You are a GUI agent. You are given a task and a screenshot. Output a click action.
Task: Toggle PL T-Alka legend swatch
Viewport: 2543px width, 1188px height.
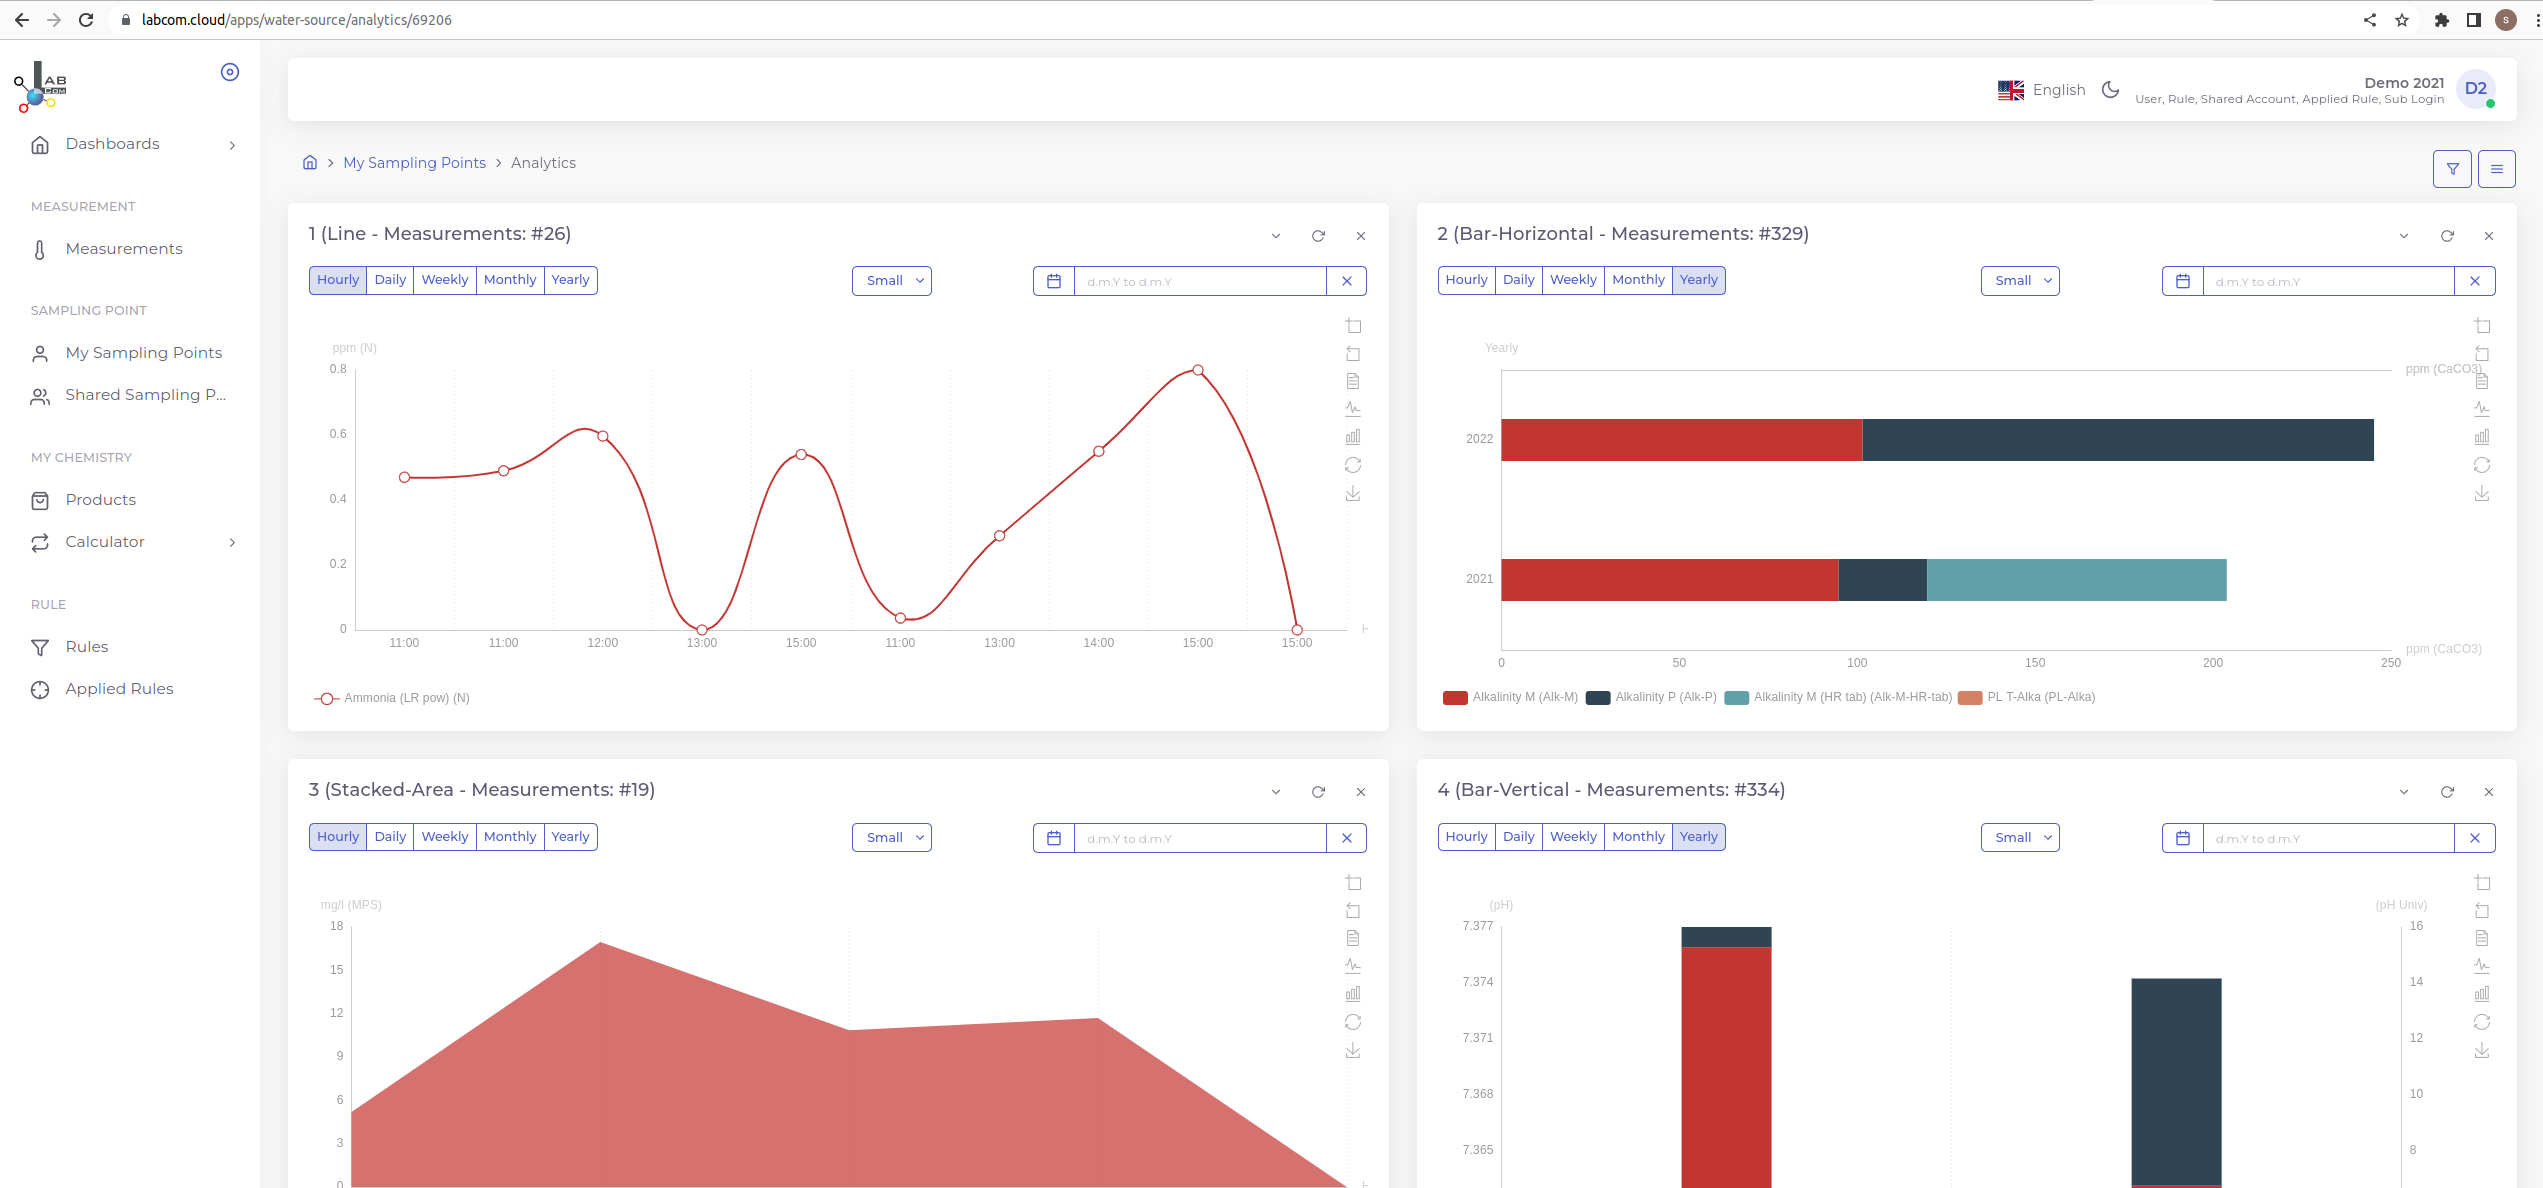tap(1970, 698)
